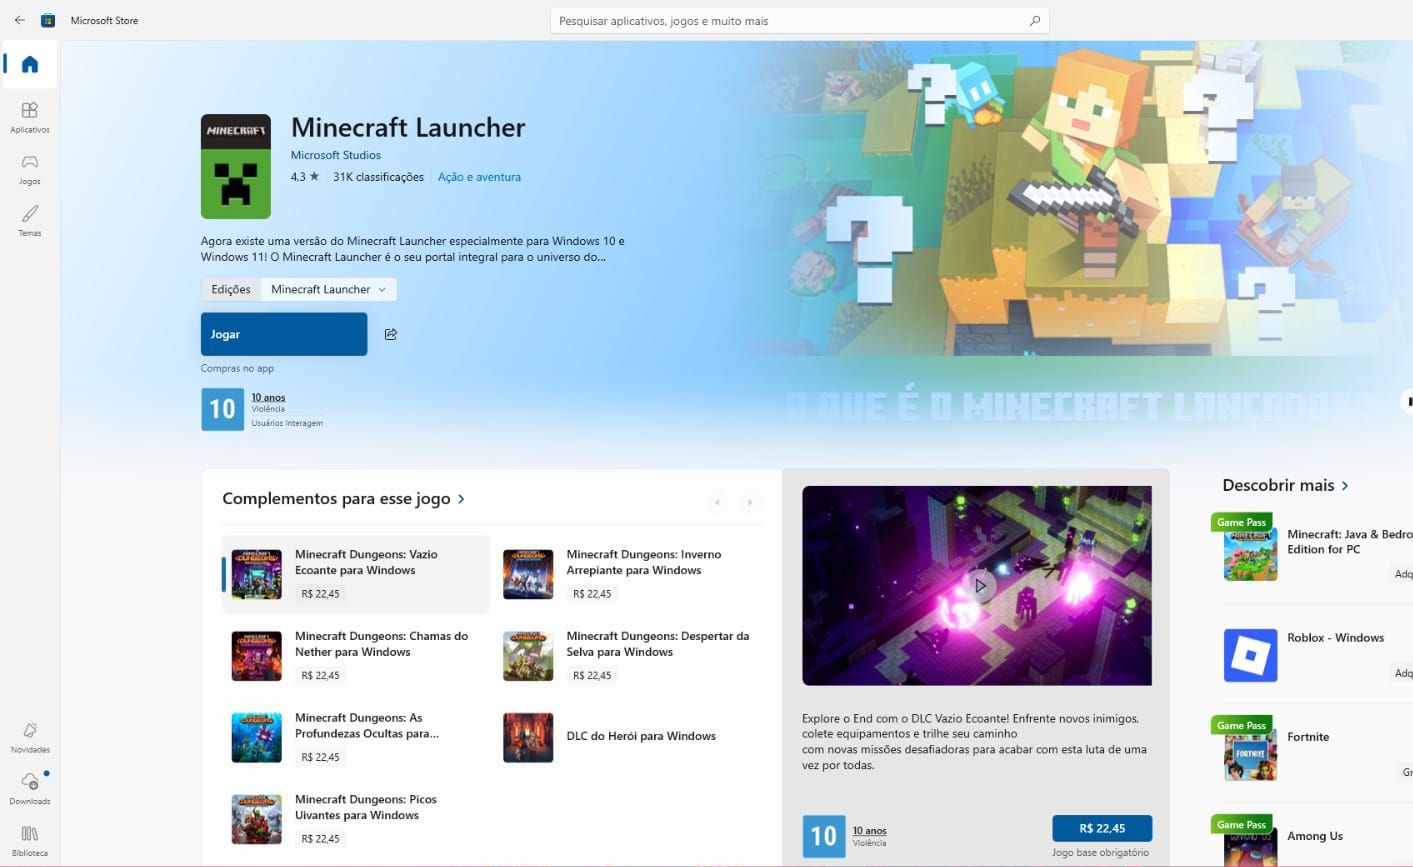Select Minecraft Dungeons: Despertar da Selva add-on
This screenshot has height=867, width=1413.
point(629,656)
